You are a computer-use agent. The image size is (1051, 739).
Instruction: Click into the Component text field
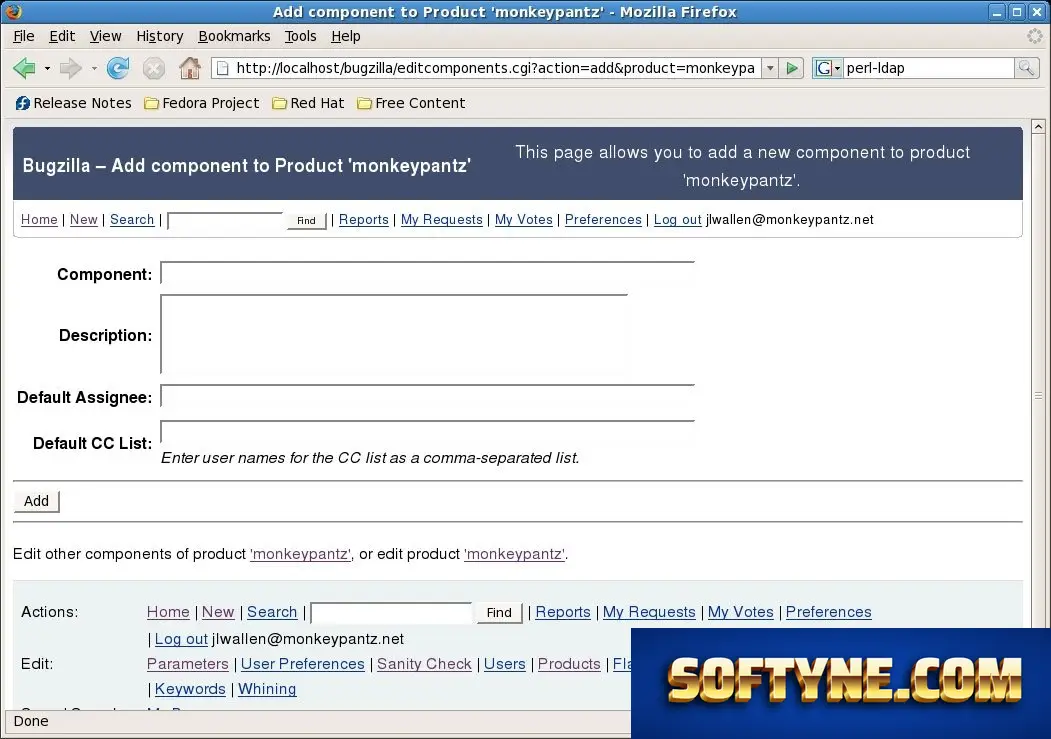428,273
